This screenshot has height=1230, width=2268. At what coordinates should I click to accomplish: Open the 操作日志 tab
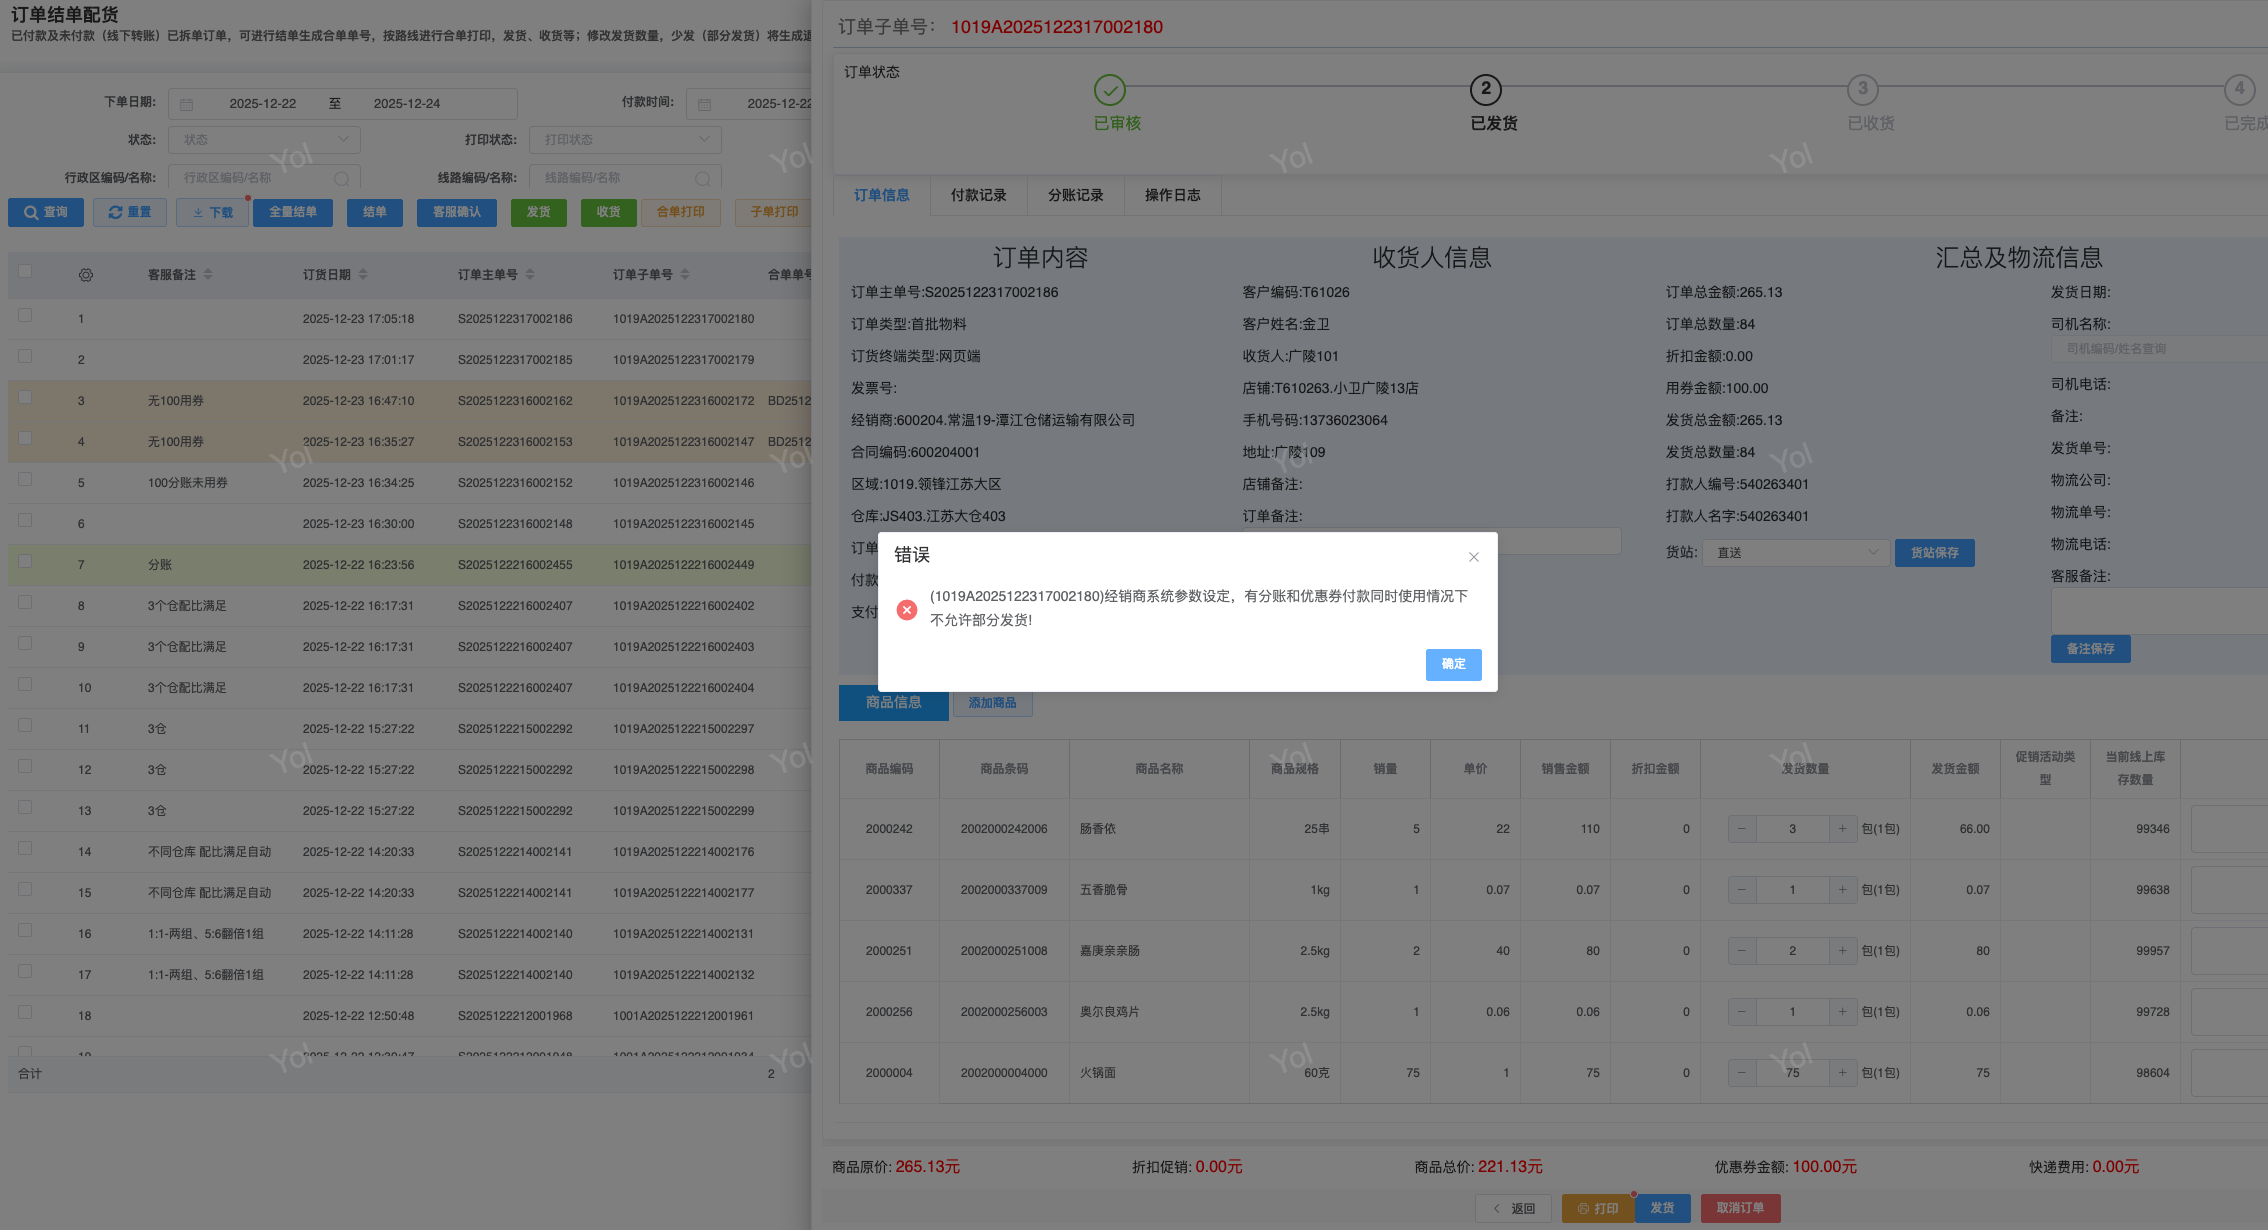[x=1172, y=195]
